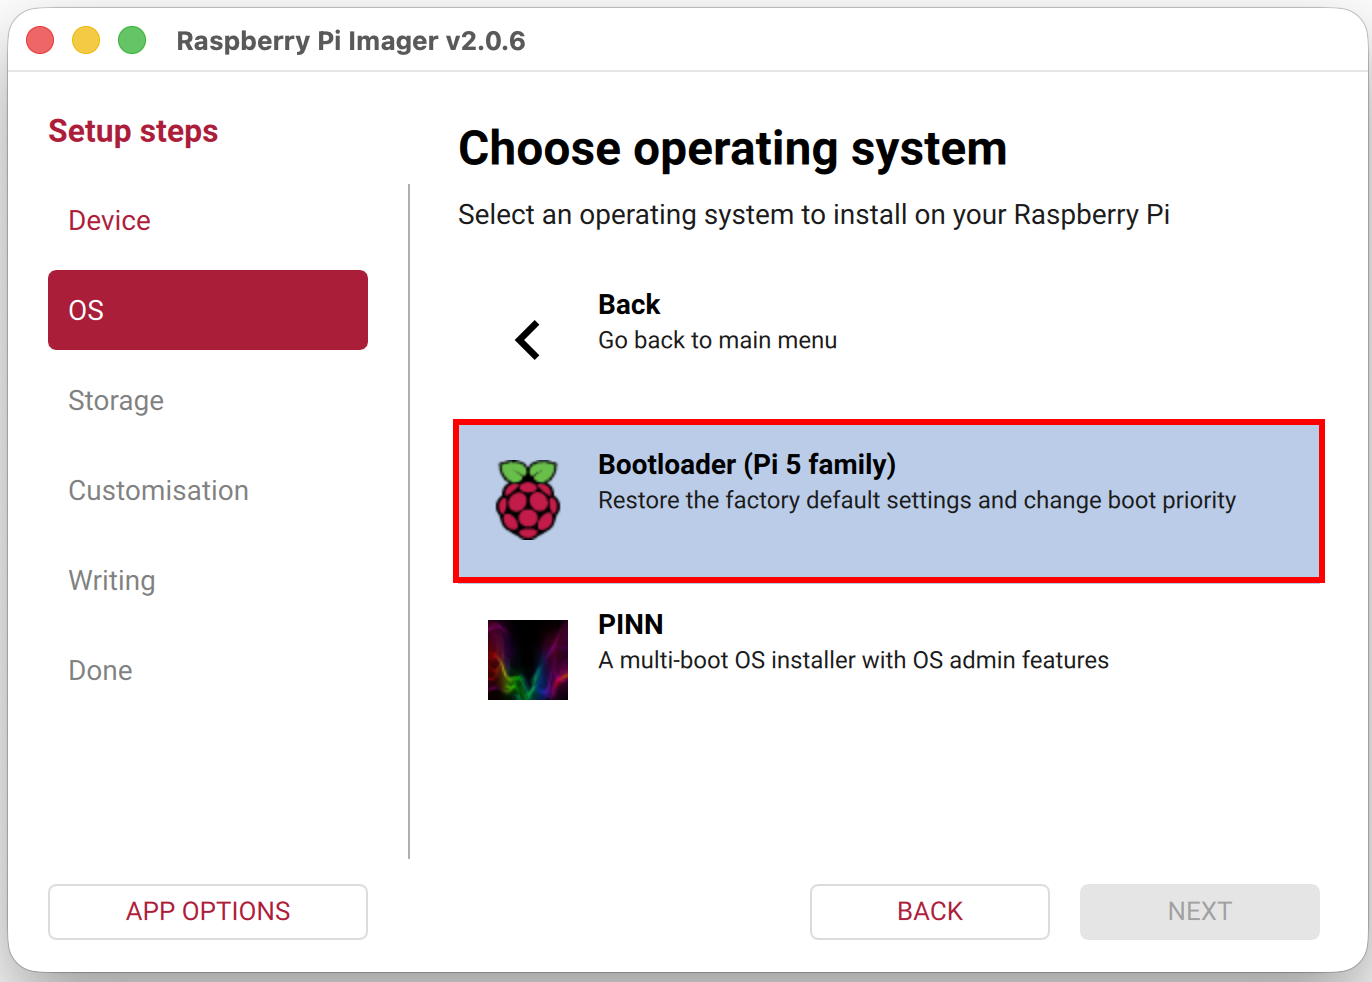Click 'Go back to main menu' text

coord(717,341)
